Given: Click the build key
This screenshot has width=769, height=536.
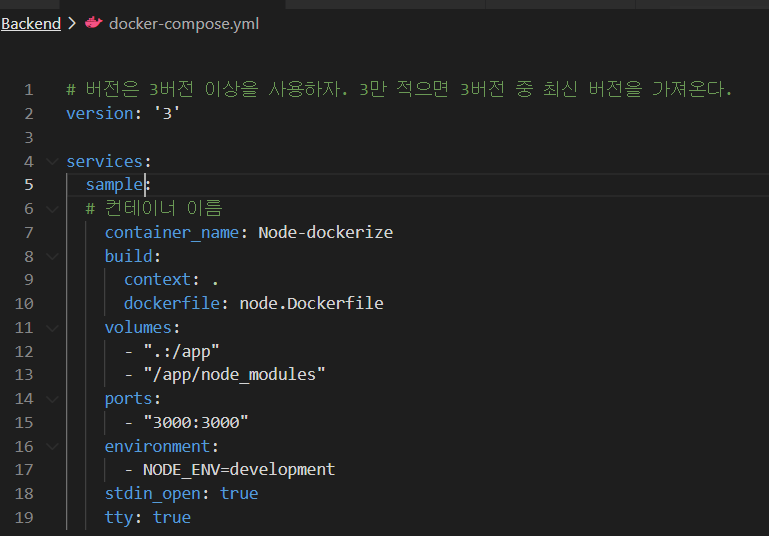Looking at the screenshot, I should coord(128,256).
